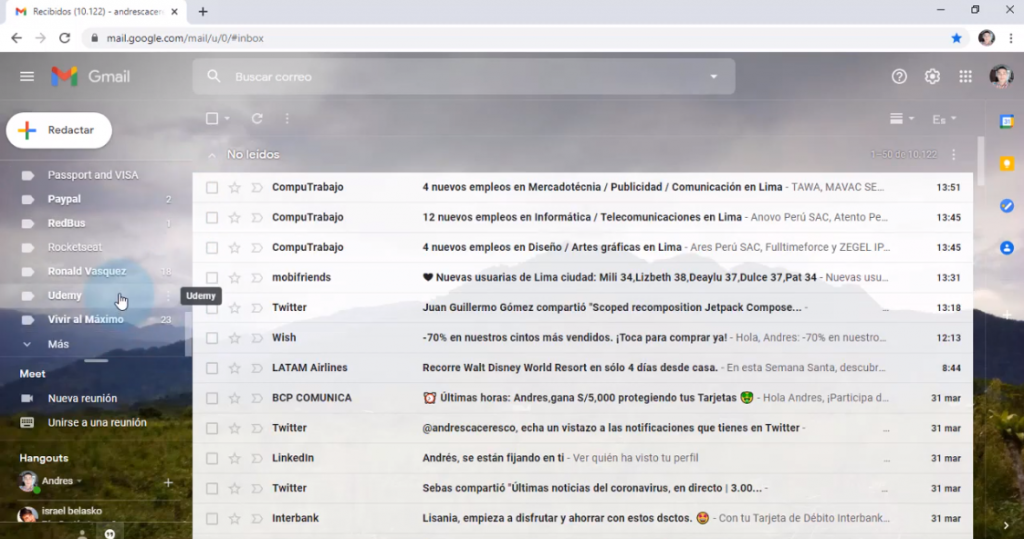1024x539 pixels.
Task: Mark the LinkedIn email as important
Action: click(257, 458)
